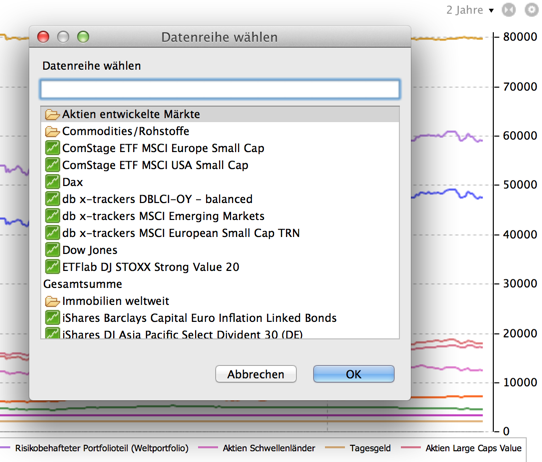Click the chart icon beside Dow Jones
The width and height of the screenshot is (542, 462).
52,249
